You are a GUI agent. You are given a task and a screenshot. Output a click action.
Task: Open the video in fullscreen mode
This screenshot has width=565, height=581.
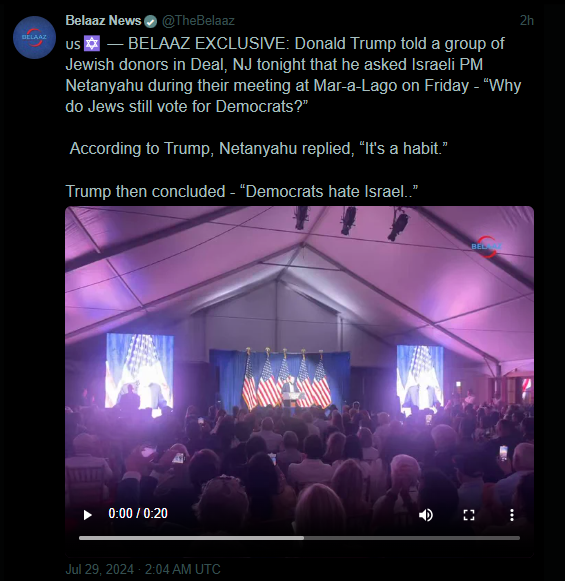pyautogui.click(x=469, y=515)
